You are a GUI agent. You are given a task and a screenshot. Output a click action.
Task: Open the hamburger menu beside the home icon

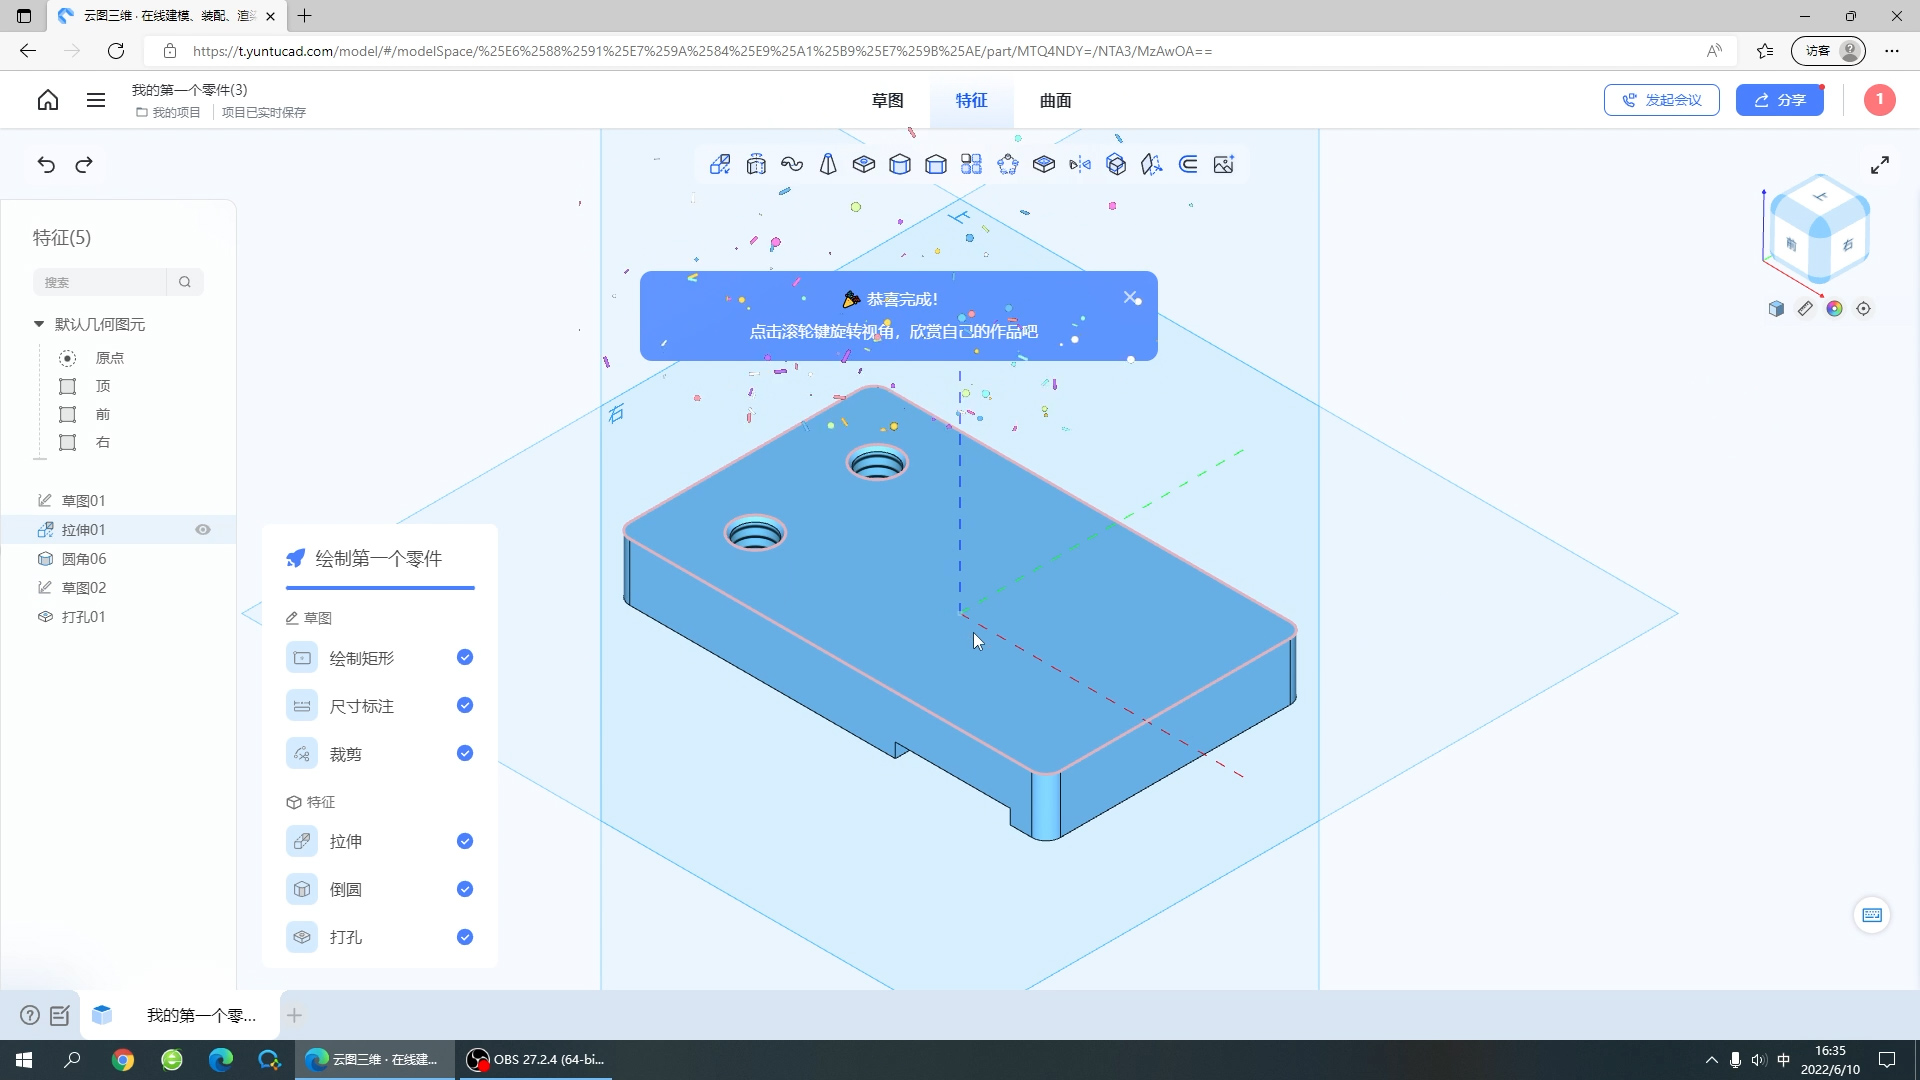coord(95,100)
